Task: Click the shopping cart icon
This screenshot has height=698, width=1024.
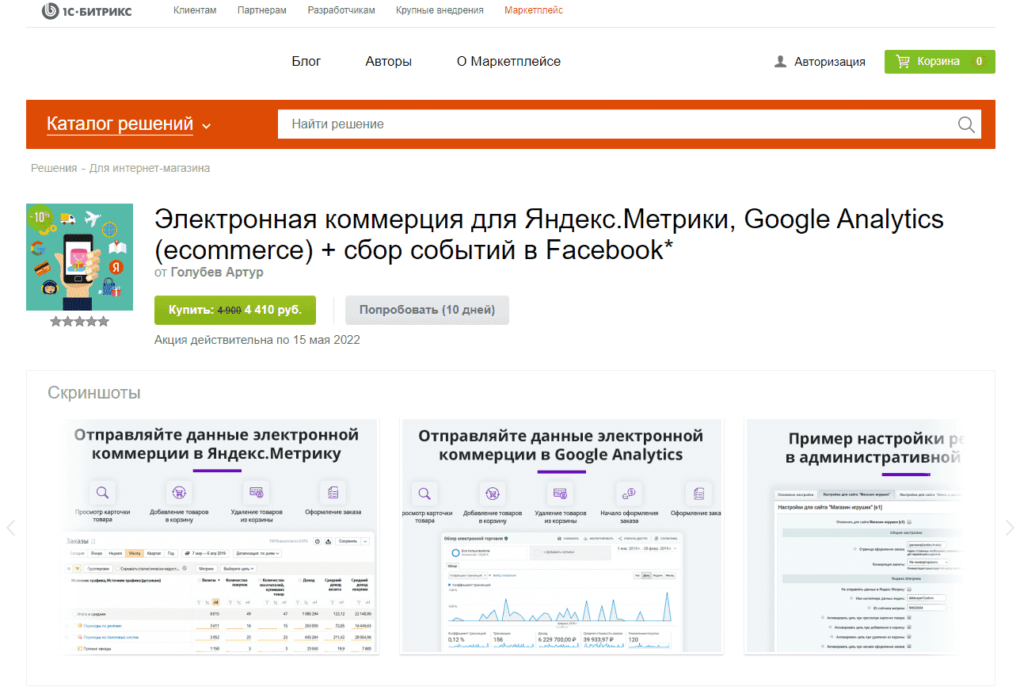Action: [903, 61]
